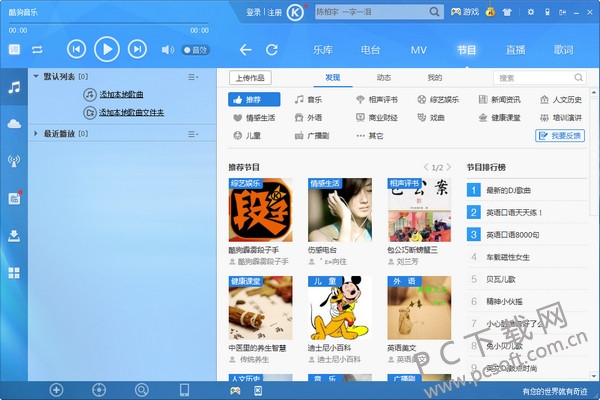600x400 pixels.
Task: Go back with the left arrow
Action: pyautogui.click(x=245, y=50)
